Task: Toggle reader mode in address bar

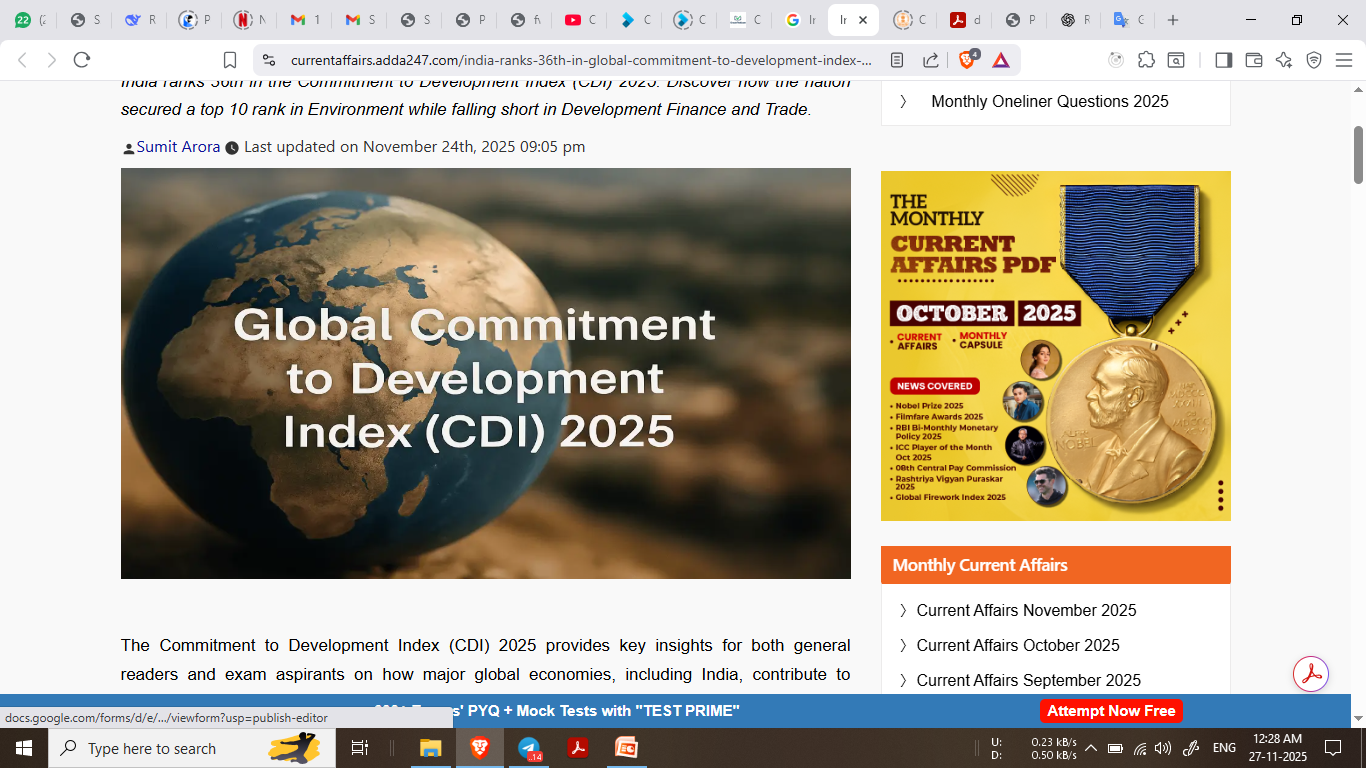Action: (897, 60)
